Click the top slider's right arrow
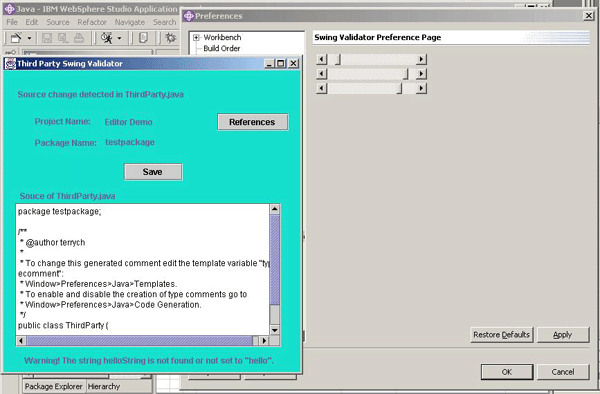Screen dimensions: 600x394 coord(421,59)
